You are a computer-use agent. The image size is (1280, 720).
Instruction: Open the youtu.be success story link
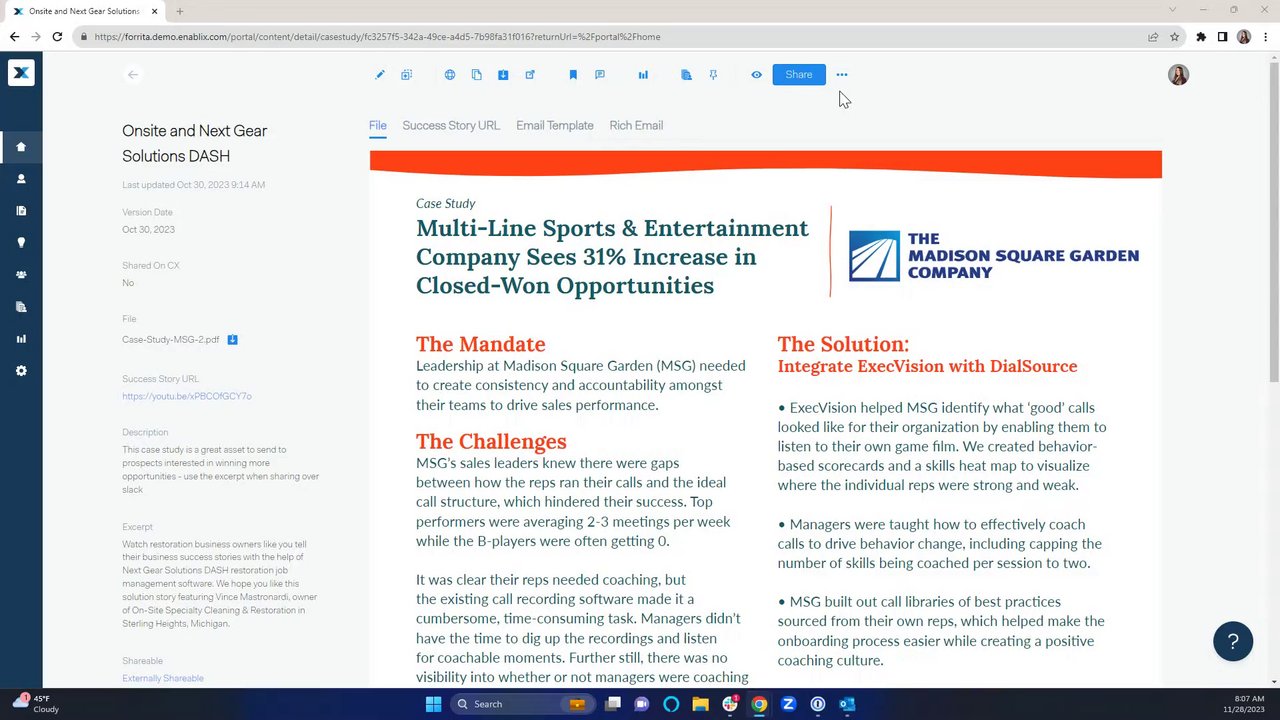pos(187,397)
